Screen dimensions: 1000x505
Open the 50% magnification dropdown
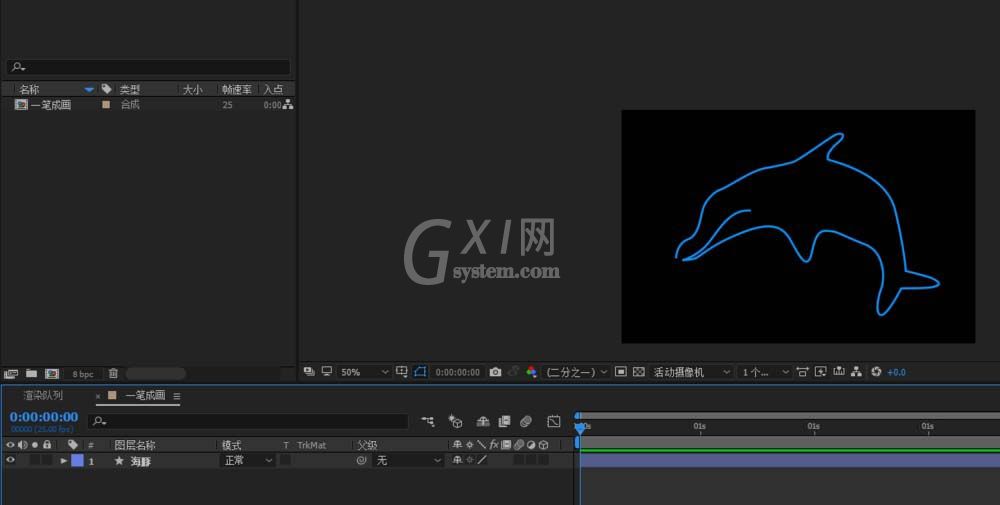point(364,372)
